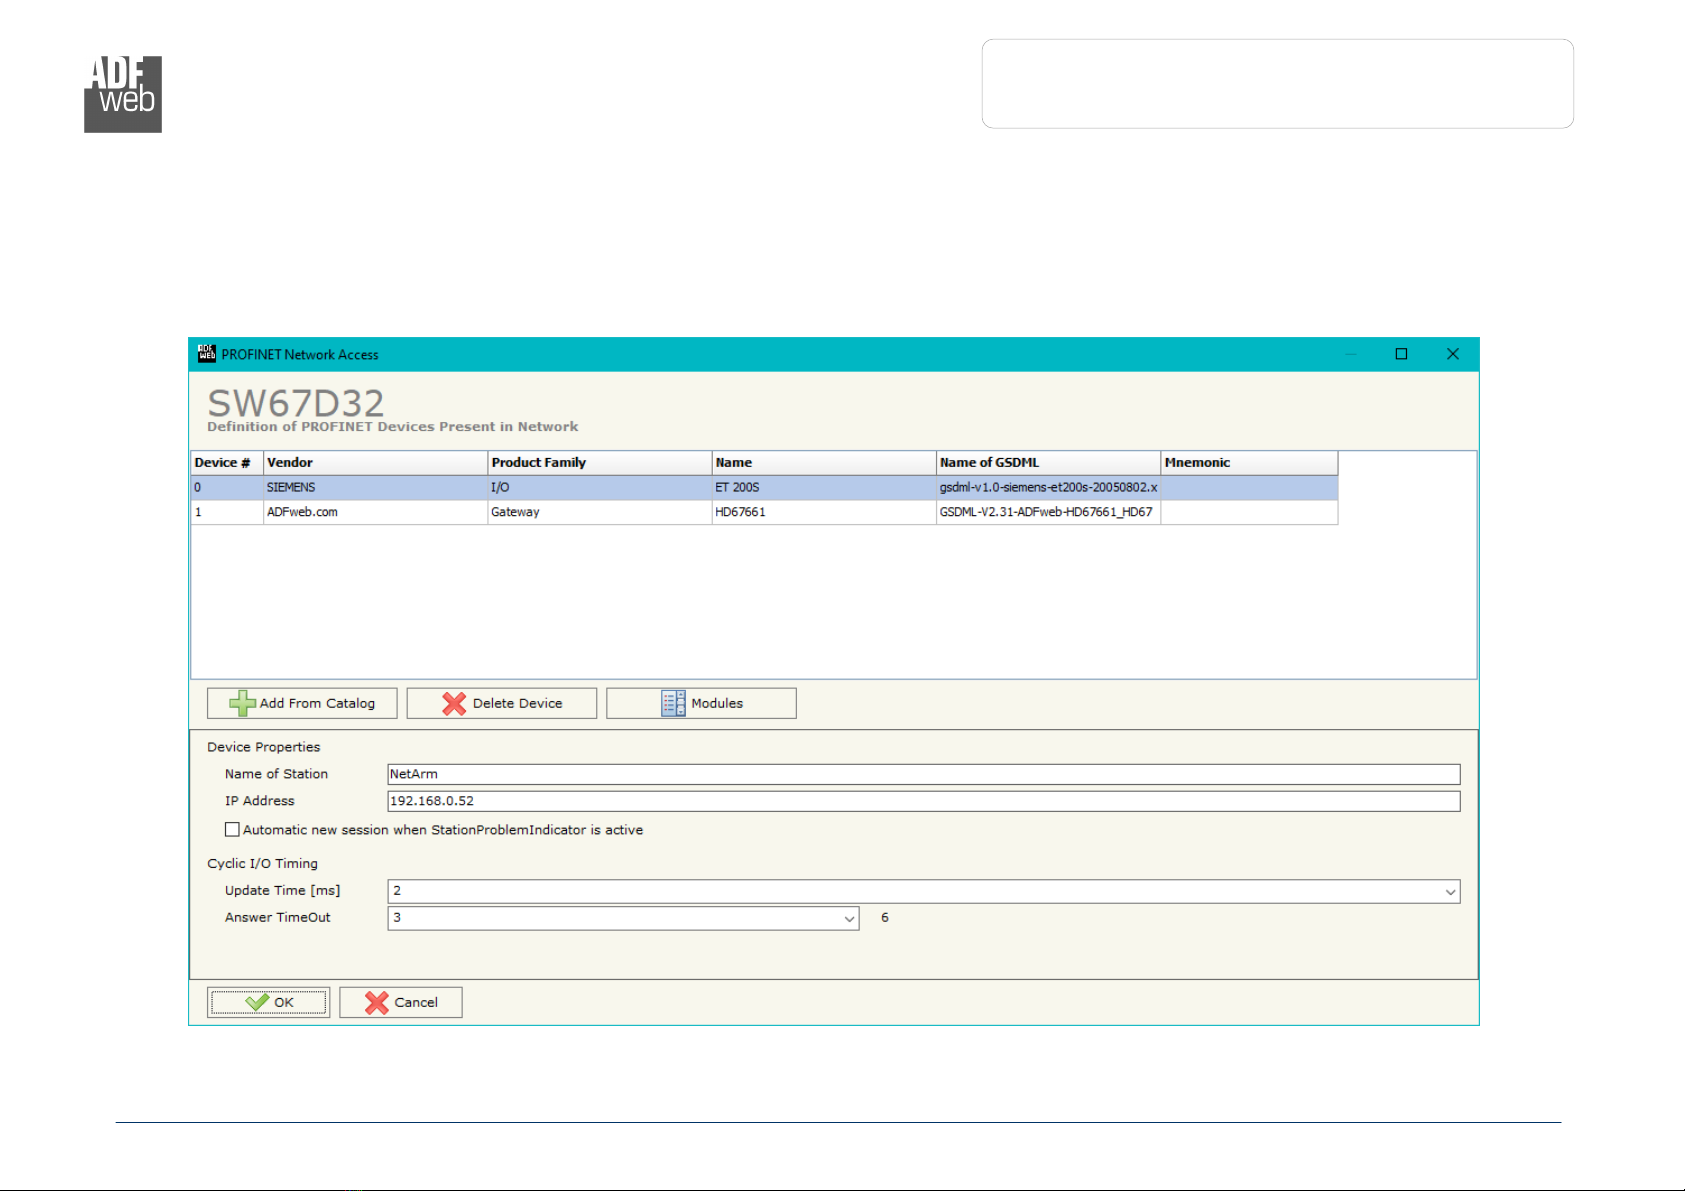1685x1191 pixels.
Task: Sort by the Device # column header
Action: [x=227, y=463]
